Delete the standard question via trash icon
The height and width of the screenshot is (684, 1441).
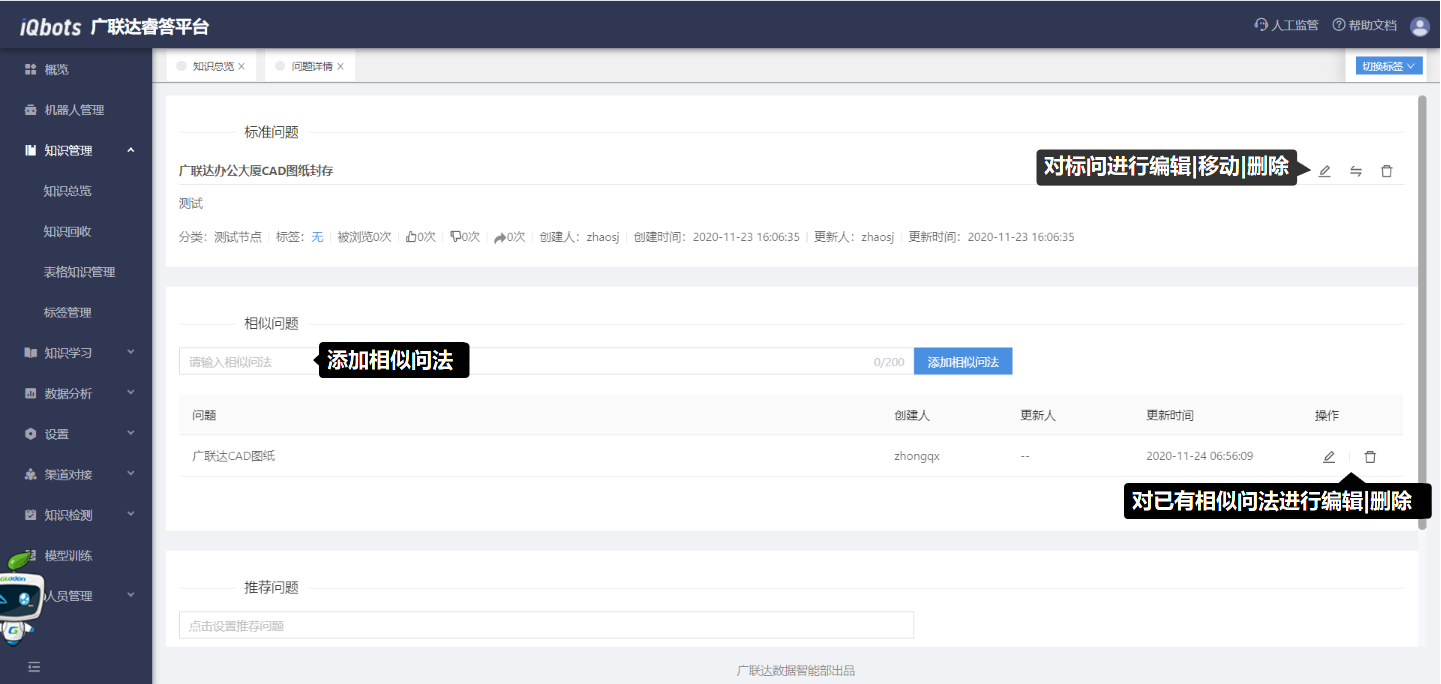point(1386,171)
